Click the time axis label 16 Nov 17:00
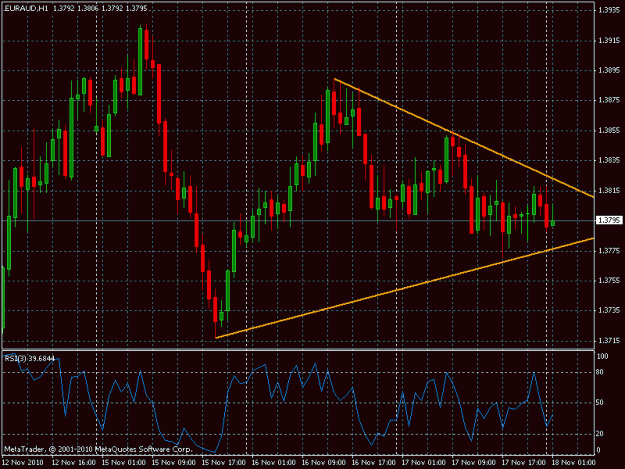 [373, 463]
